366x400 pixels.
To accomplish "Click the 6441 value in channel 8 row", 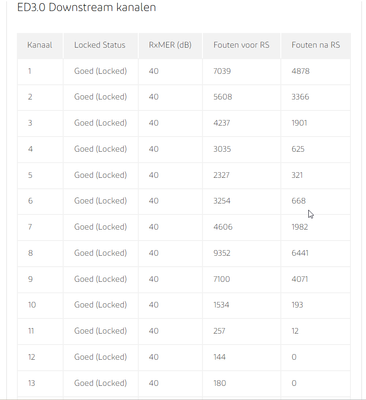I will tap(300, 253).
